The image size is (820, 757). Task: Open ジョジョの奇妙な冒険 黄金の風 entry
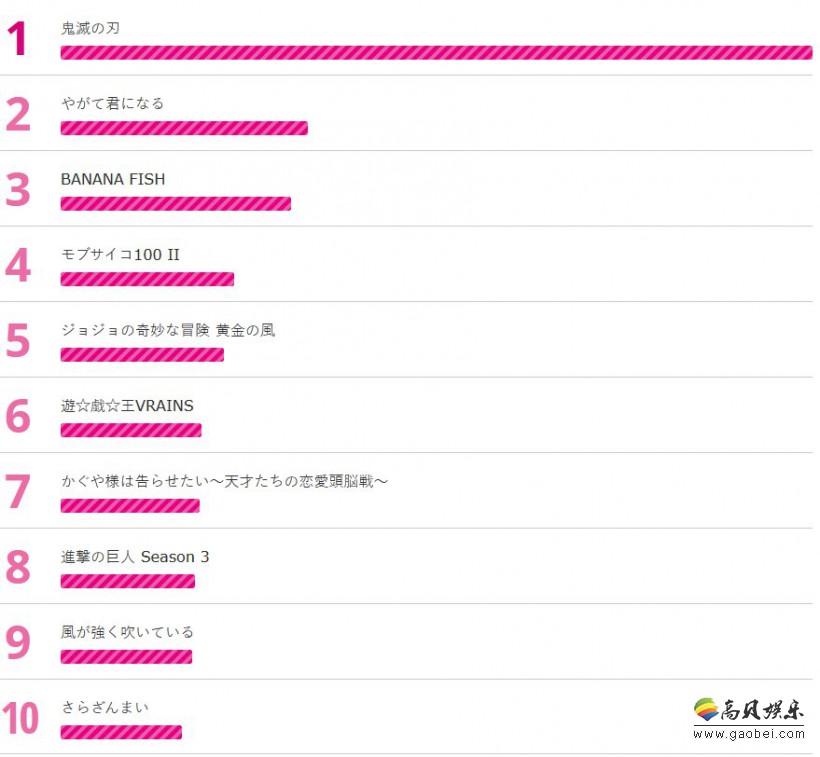coord(168,330)
